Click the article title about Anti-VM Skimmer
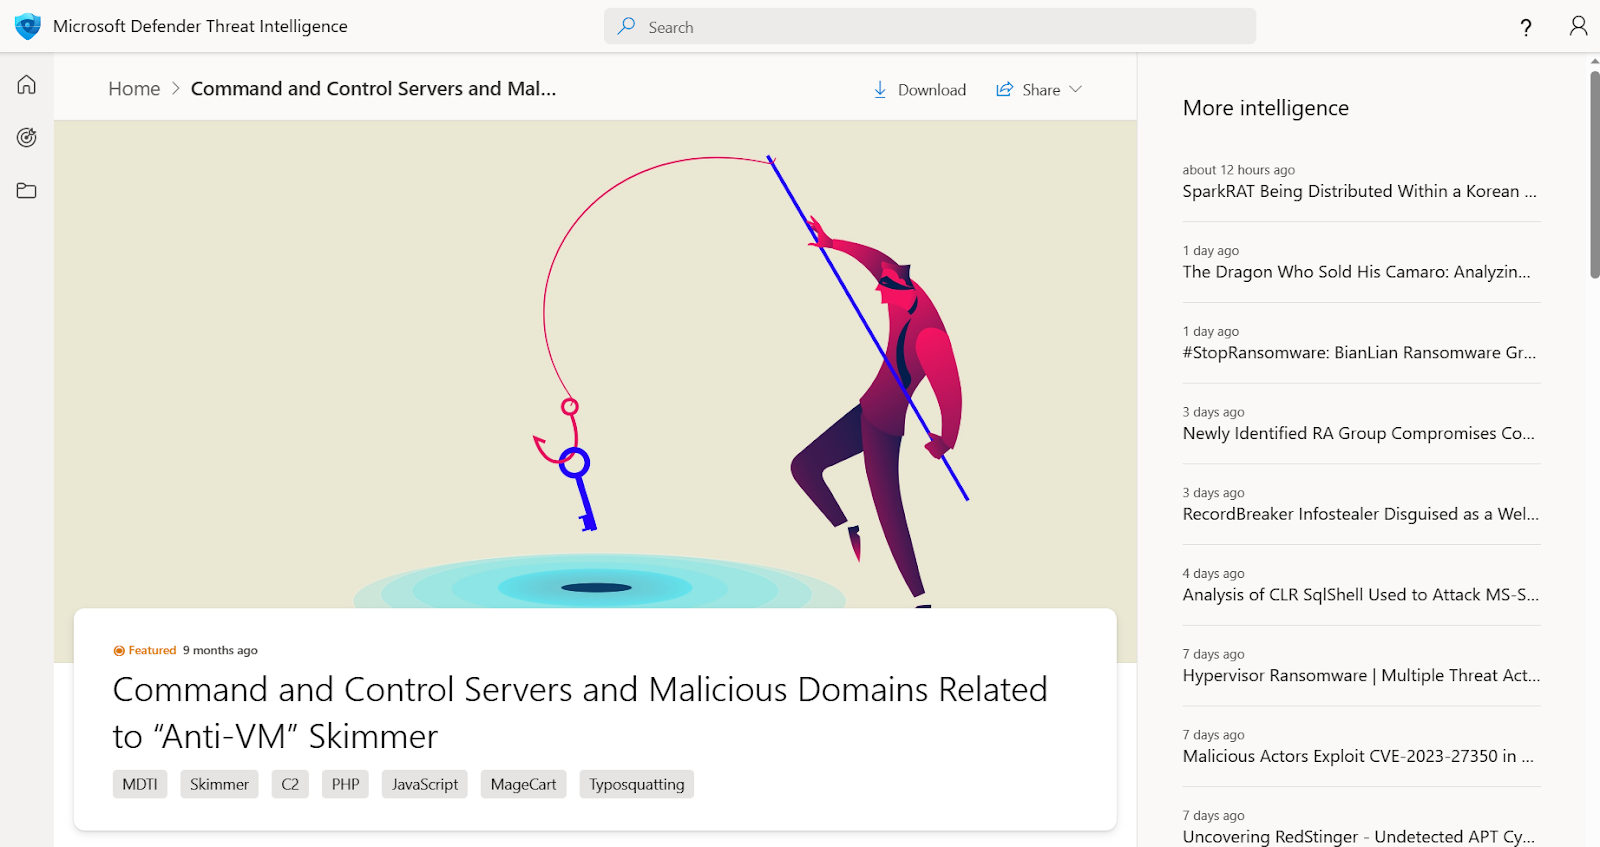Viewport: 1600px width, 847px height. [x=580, y=713]
